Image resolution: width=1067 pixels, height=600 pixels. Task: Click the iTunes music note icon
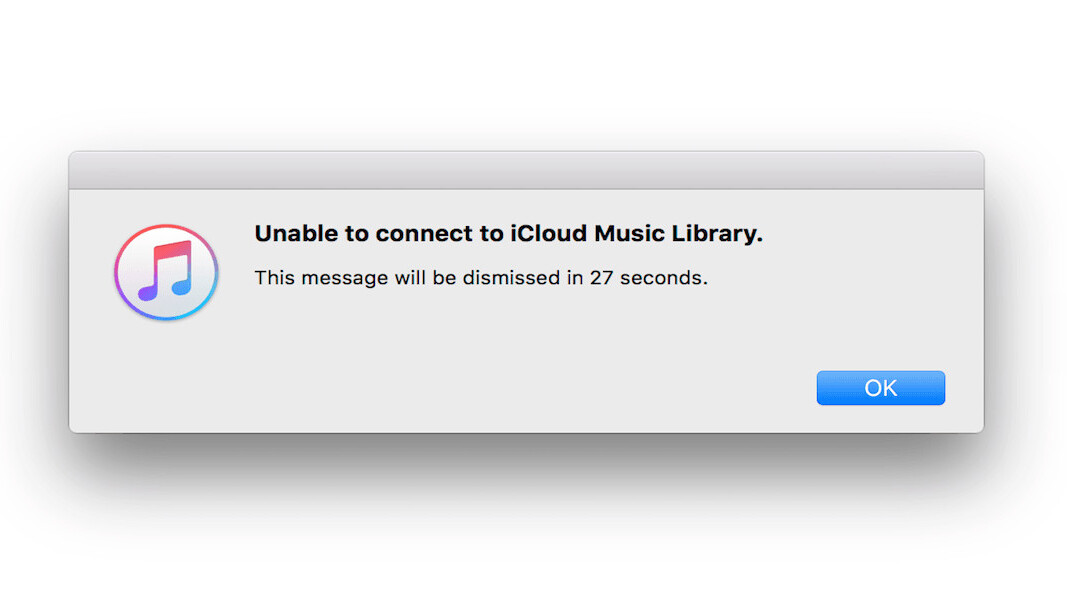[166, 272]
